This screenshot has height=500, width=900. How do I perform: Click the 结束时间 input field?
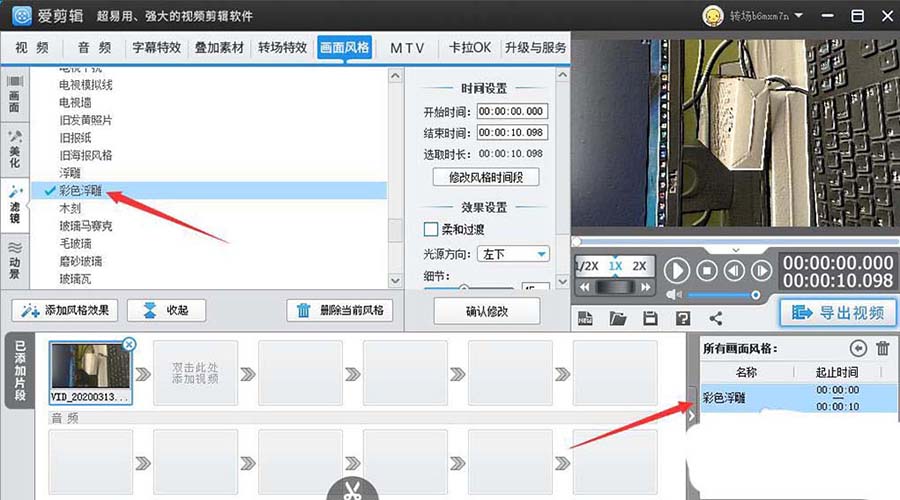(512, 133)
